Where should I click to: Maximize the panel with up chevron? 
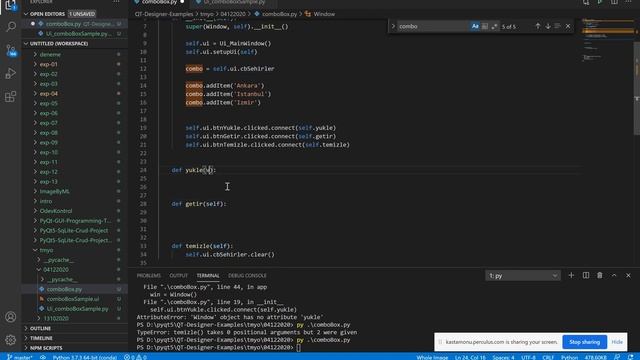click(614, 276)
